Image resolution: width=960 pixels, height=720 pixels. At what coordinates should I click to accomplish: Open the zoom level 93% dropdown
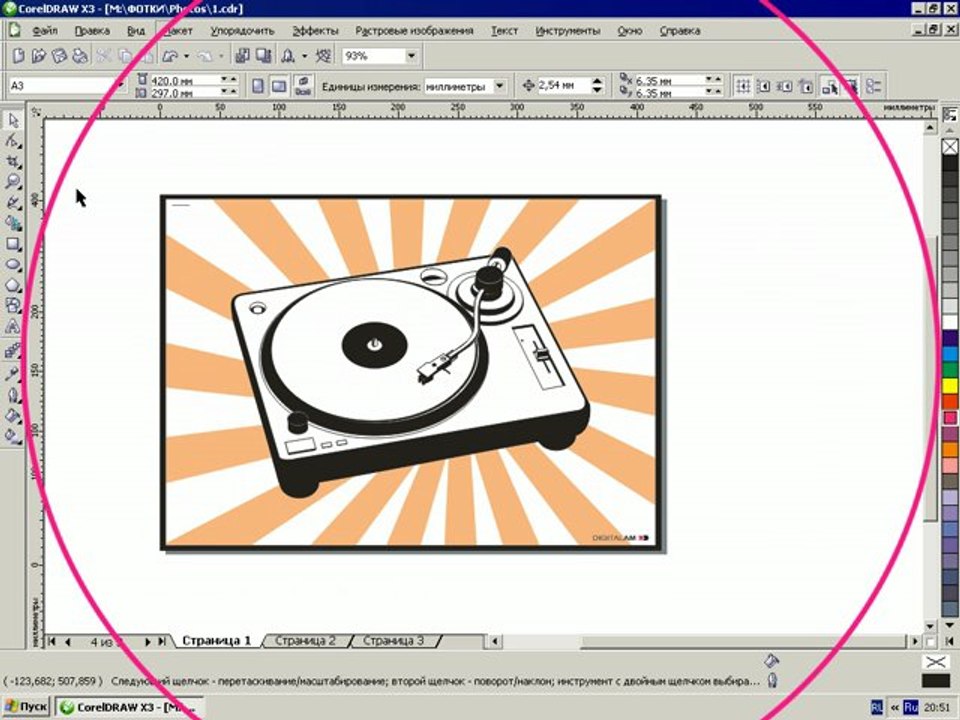point(411,56)
